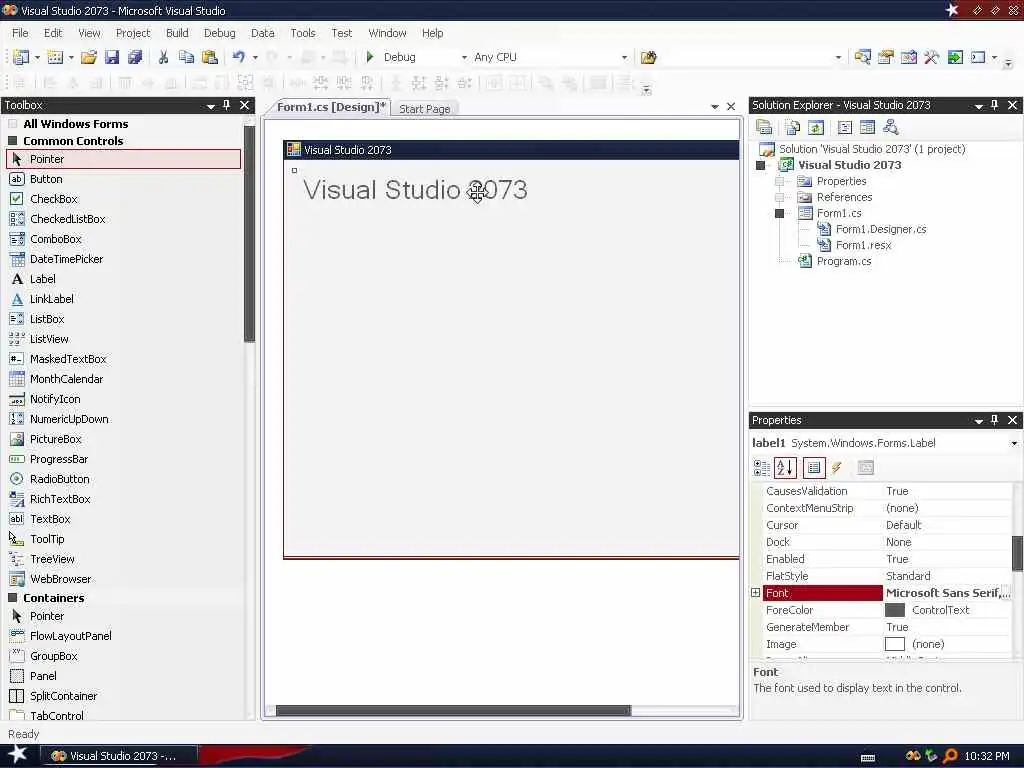
Task: Click the Open File folder icon
Action: [89, 57]
